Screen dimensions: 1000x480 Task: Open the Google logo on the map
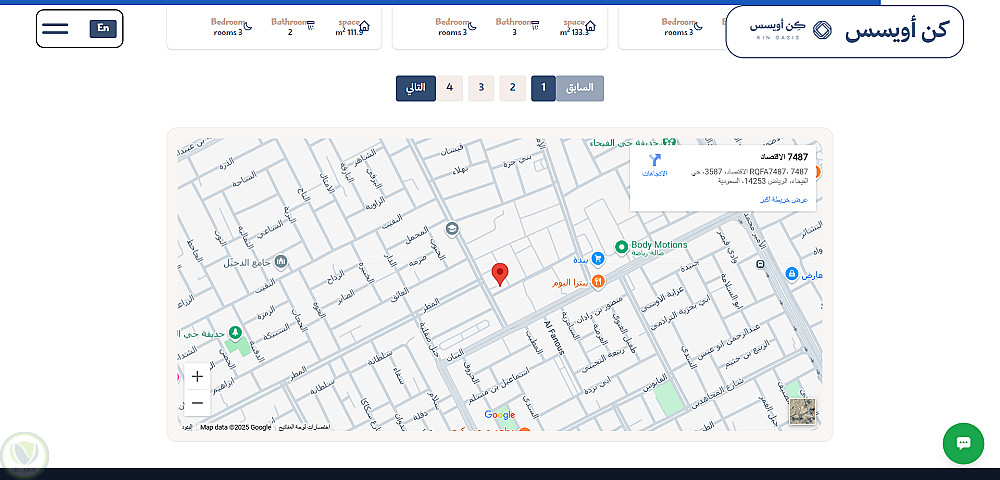click(499, 415)
